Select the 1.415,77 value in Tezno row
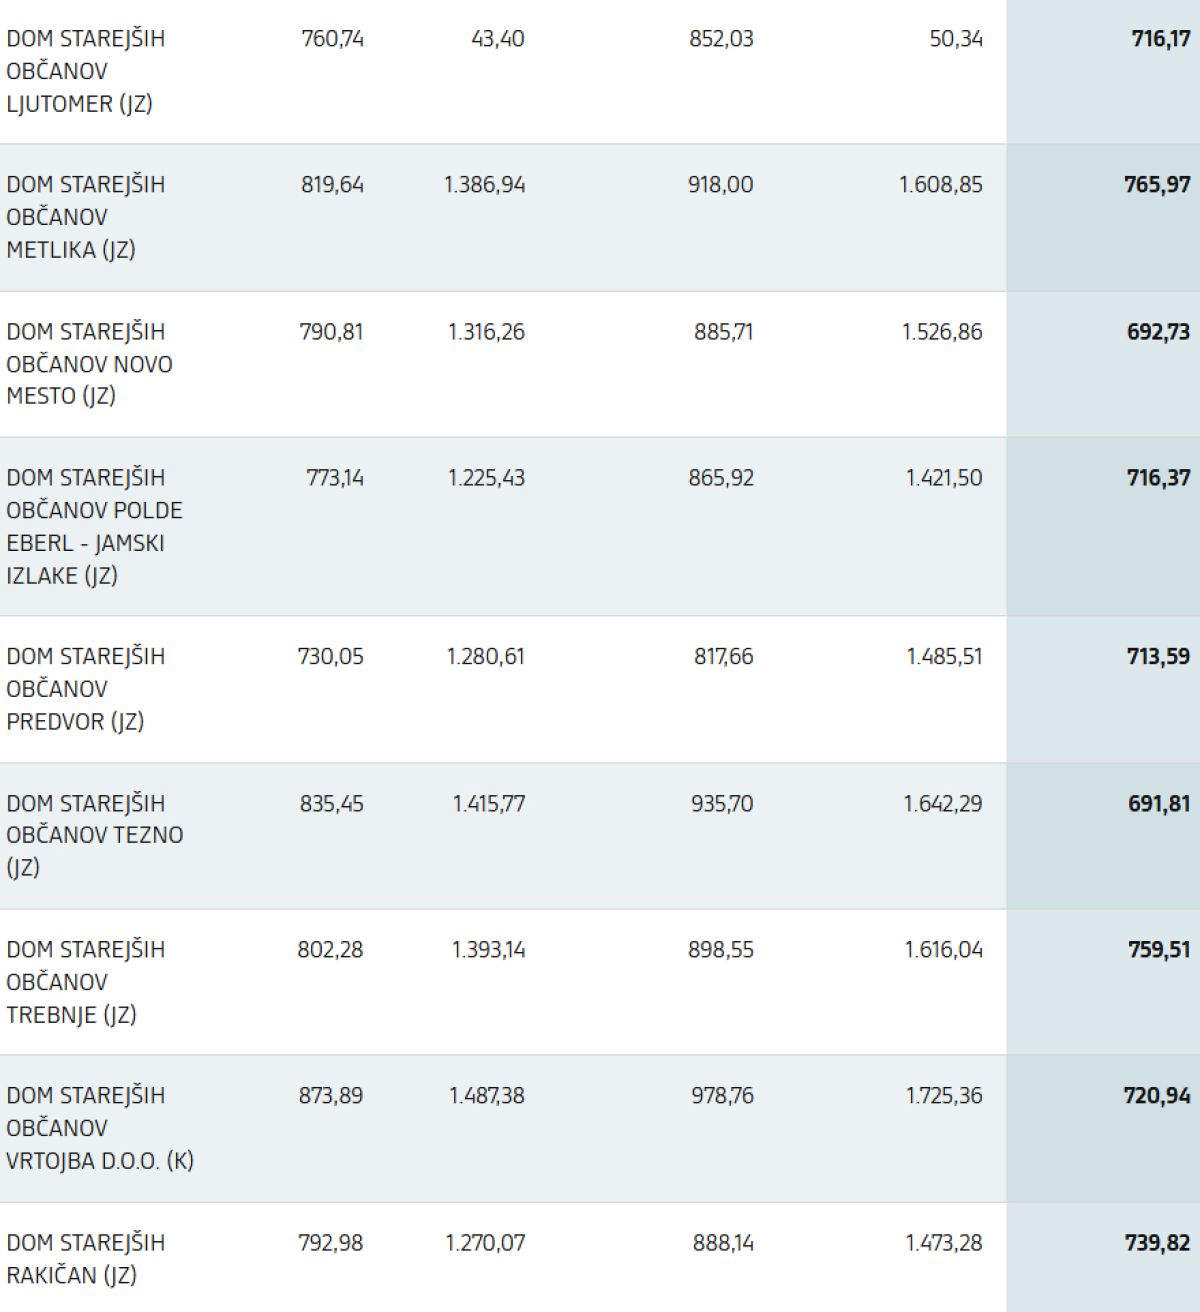 pyautogui.click(x=488, y=804)
